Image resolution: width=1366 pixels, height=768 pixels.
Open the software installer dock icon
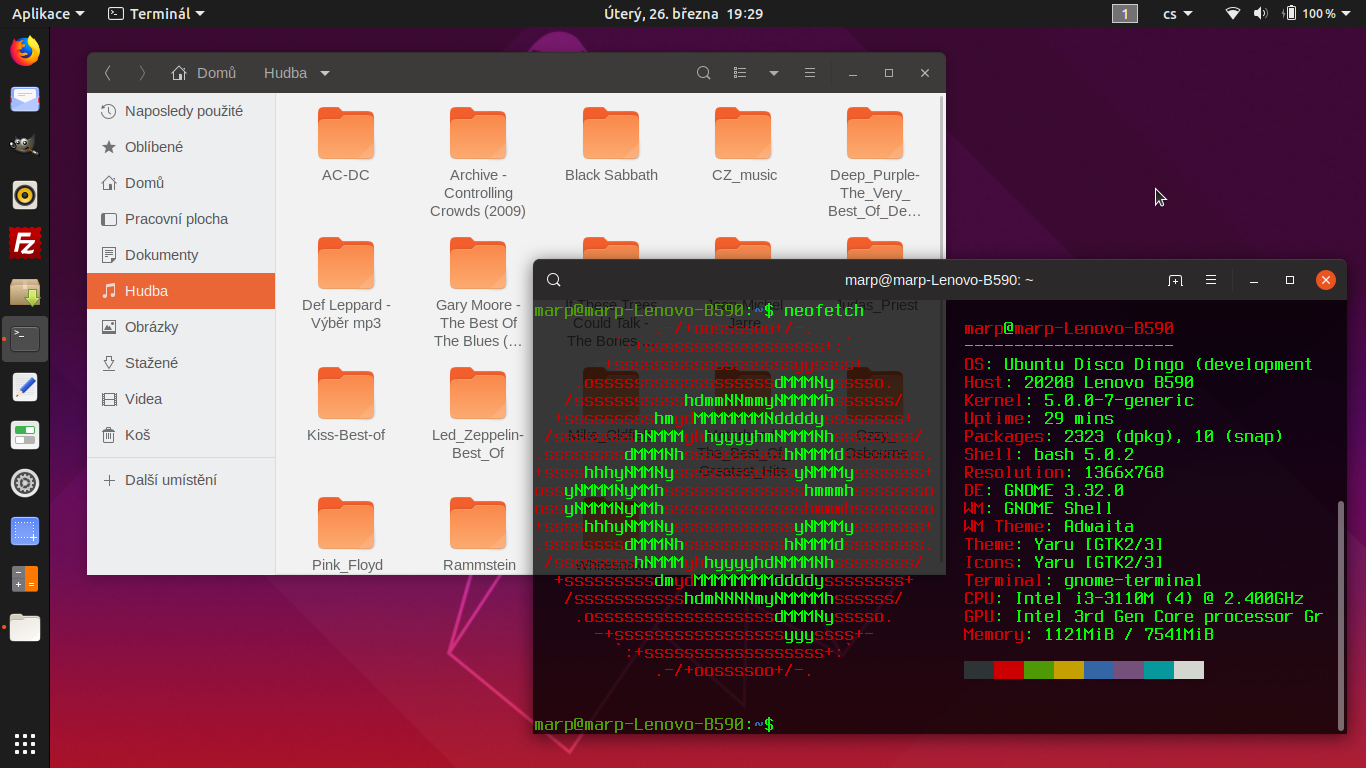click(x=25, y=291)
